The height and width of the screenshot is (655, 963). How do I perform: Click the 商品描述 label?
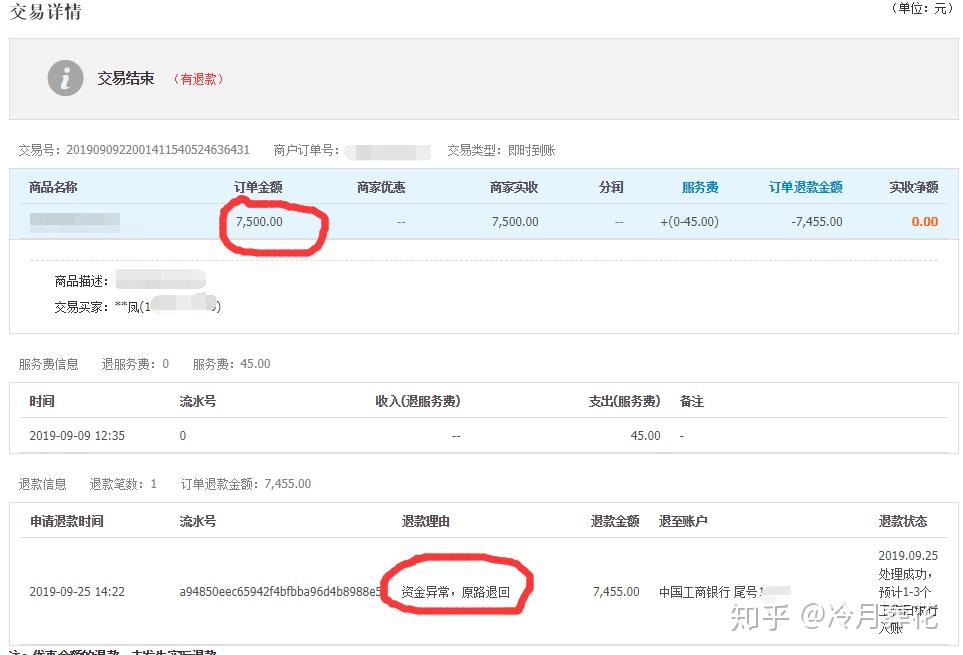(81, 281)
